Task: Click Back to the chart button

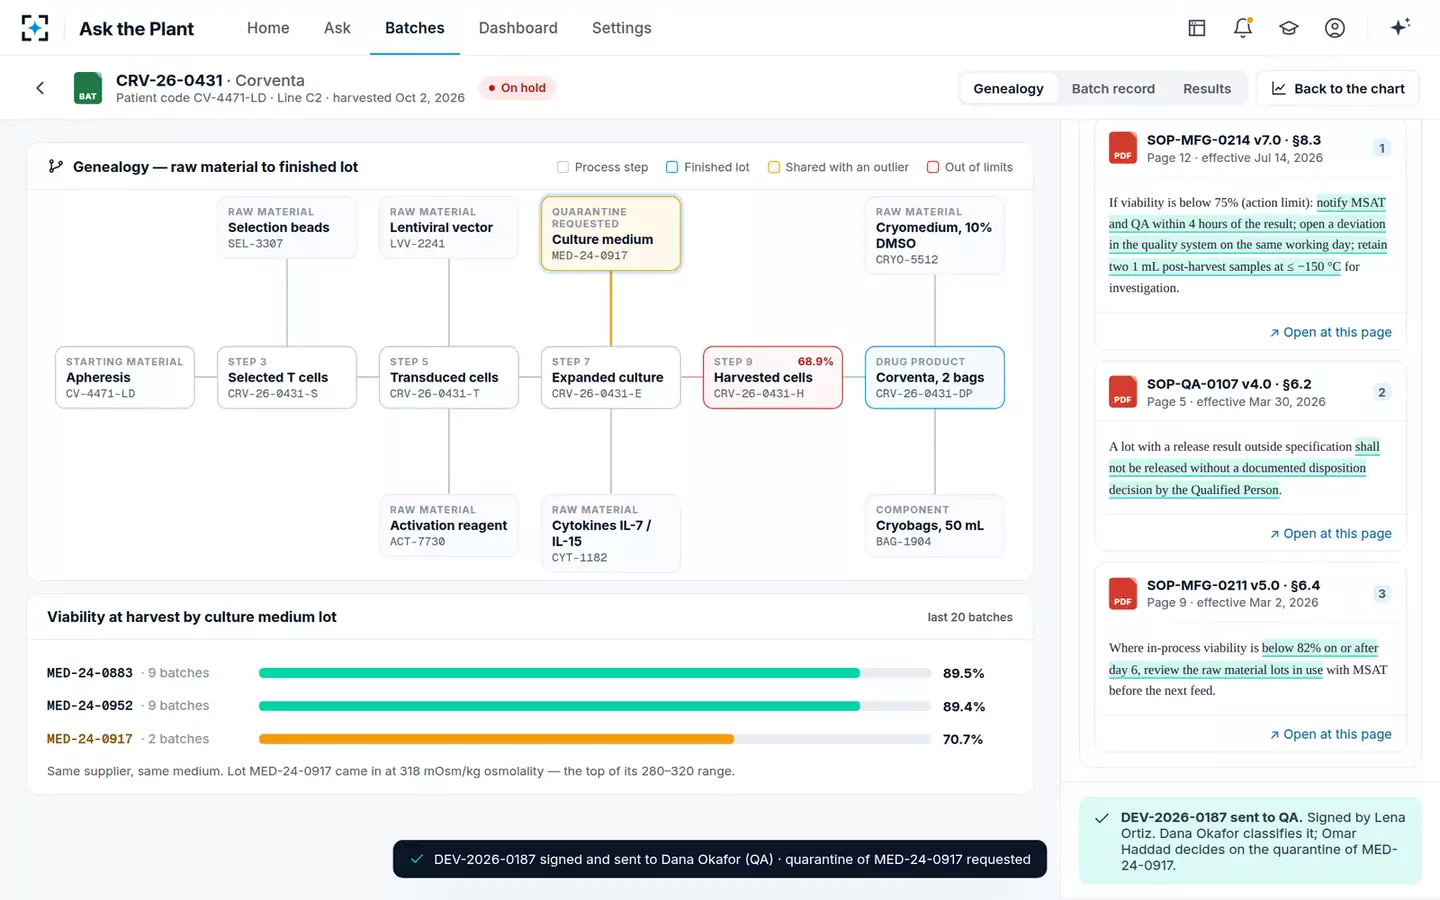Action: [1338, 88]
